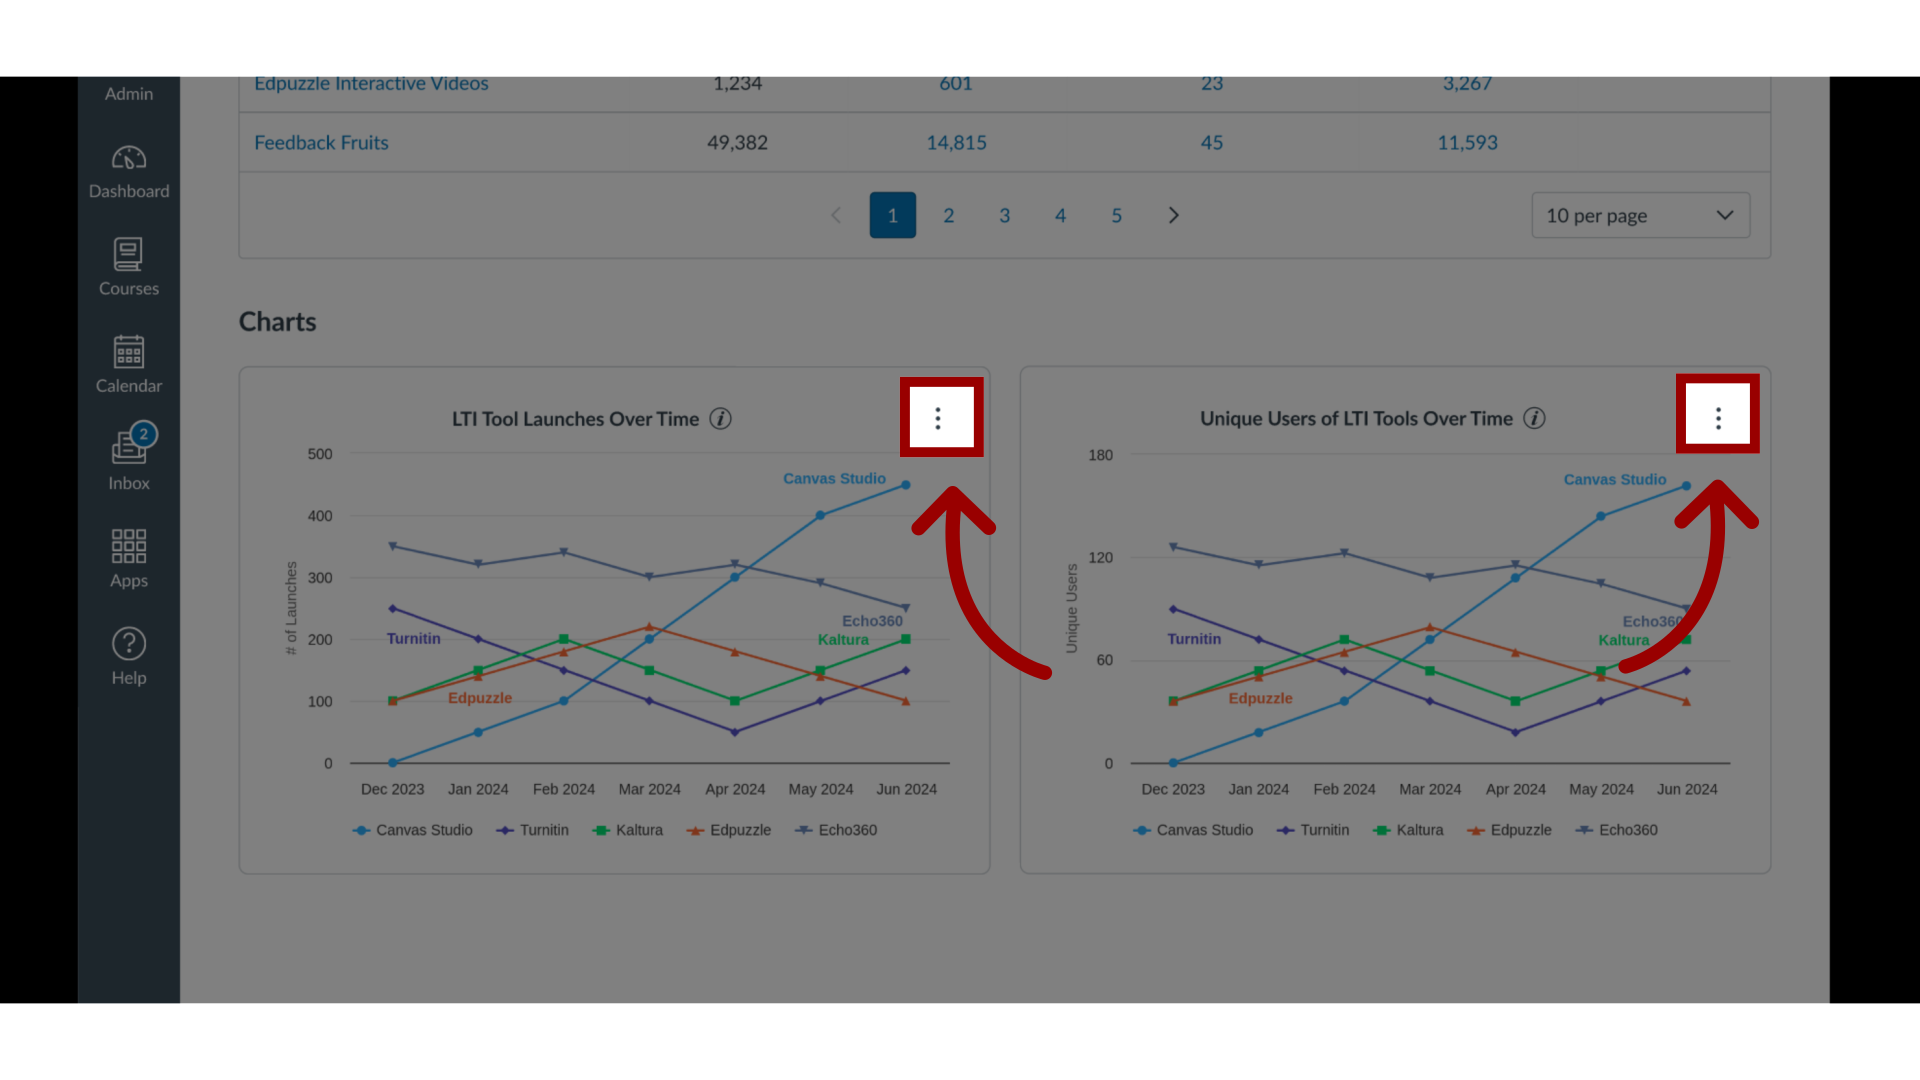Click the Unique Users of LTI Tools Over Time title
The width and height of the screenshot is (1920, 1080).
tap(1356, 418)
